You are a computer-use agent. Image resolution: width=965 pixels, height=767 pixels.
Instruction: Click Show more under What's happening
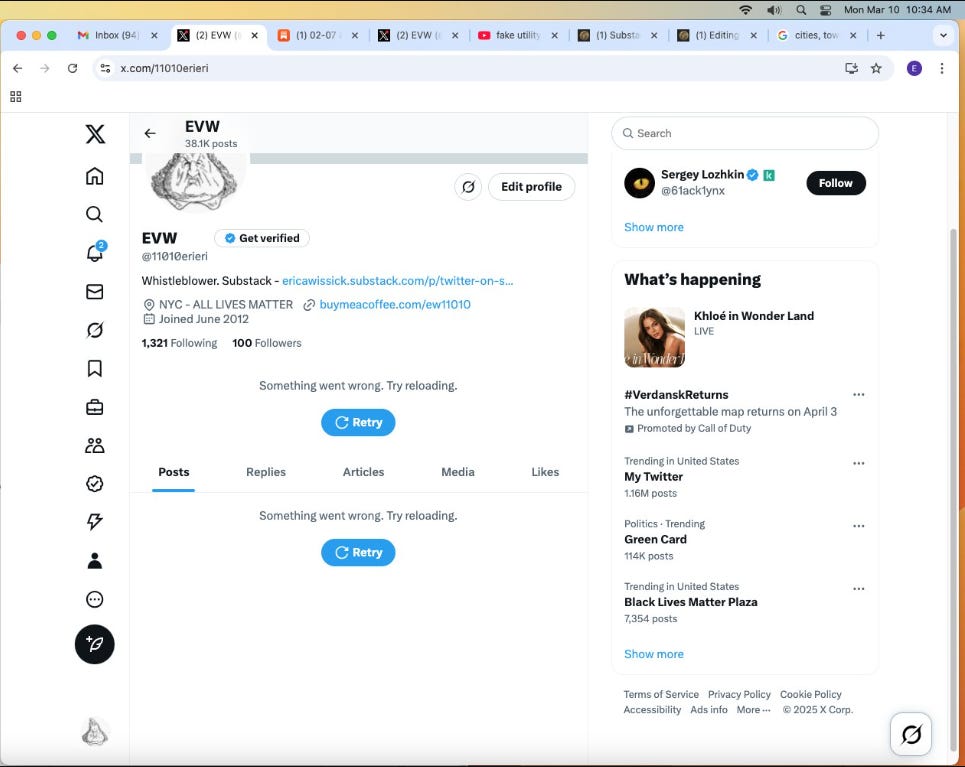click(x=654, y=654)
